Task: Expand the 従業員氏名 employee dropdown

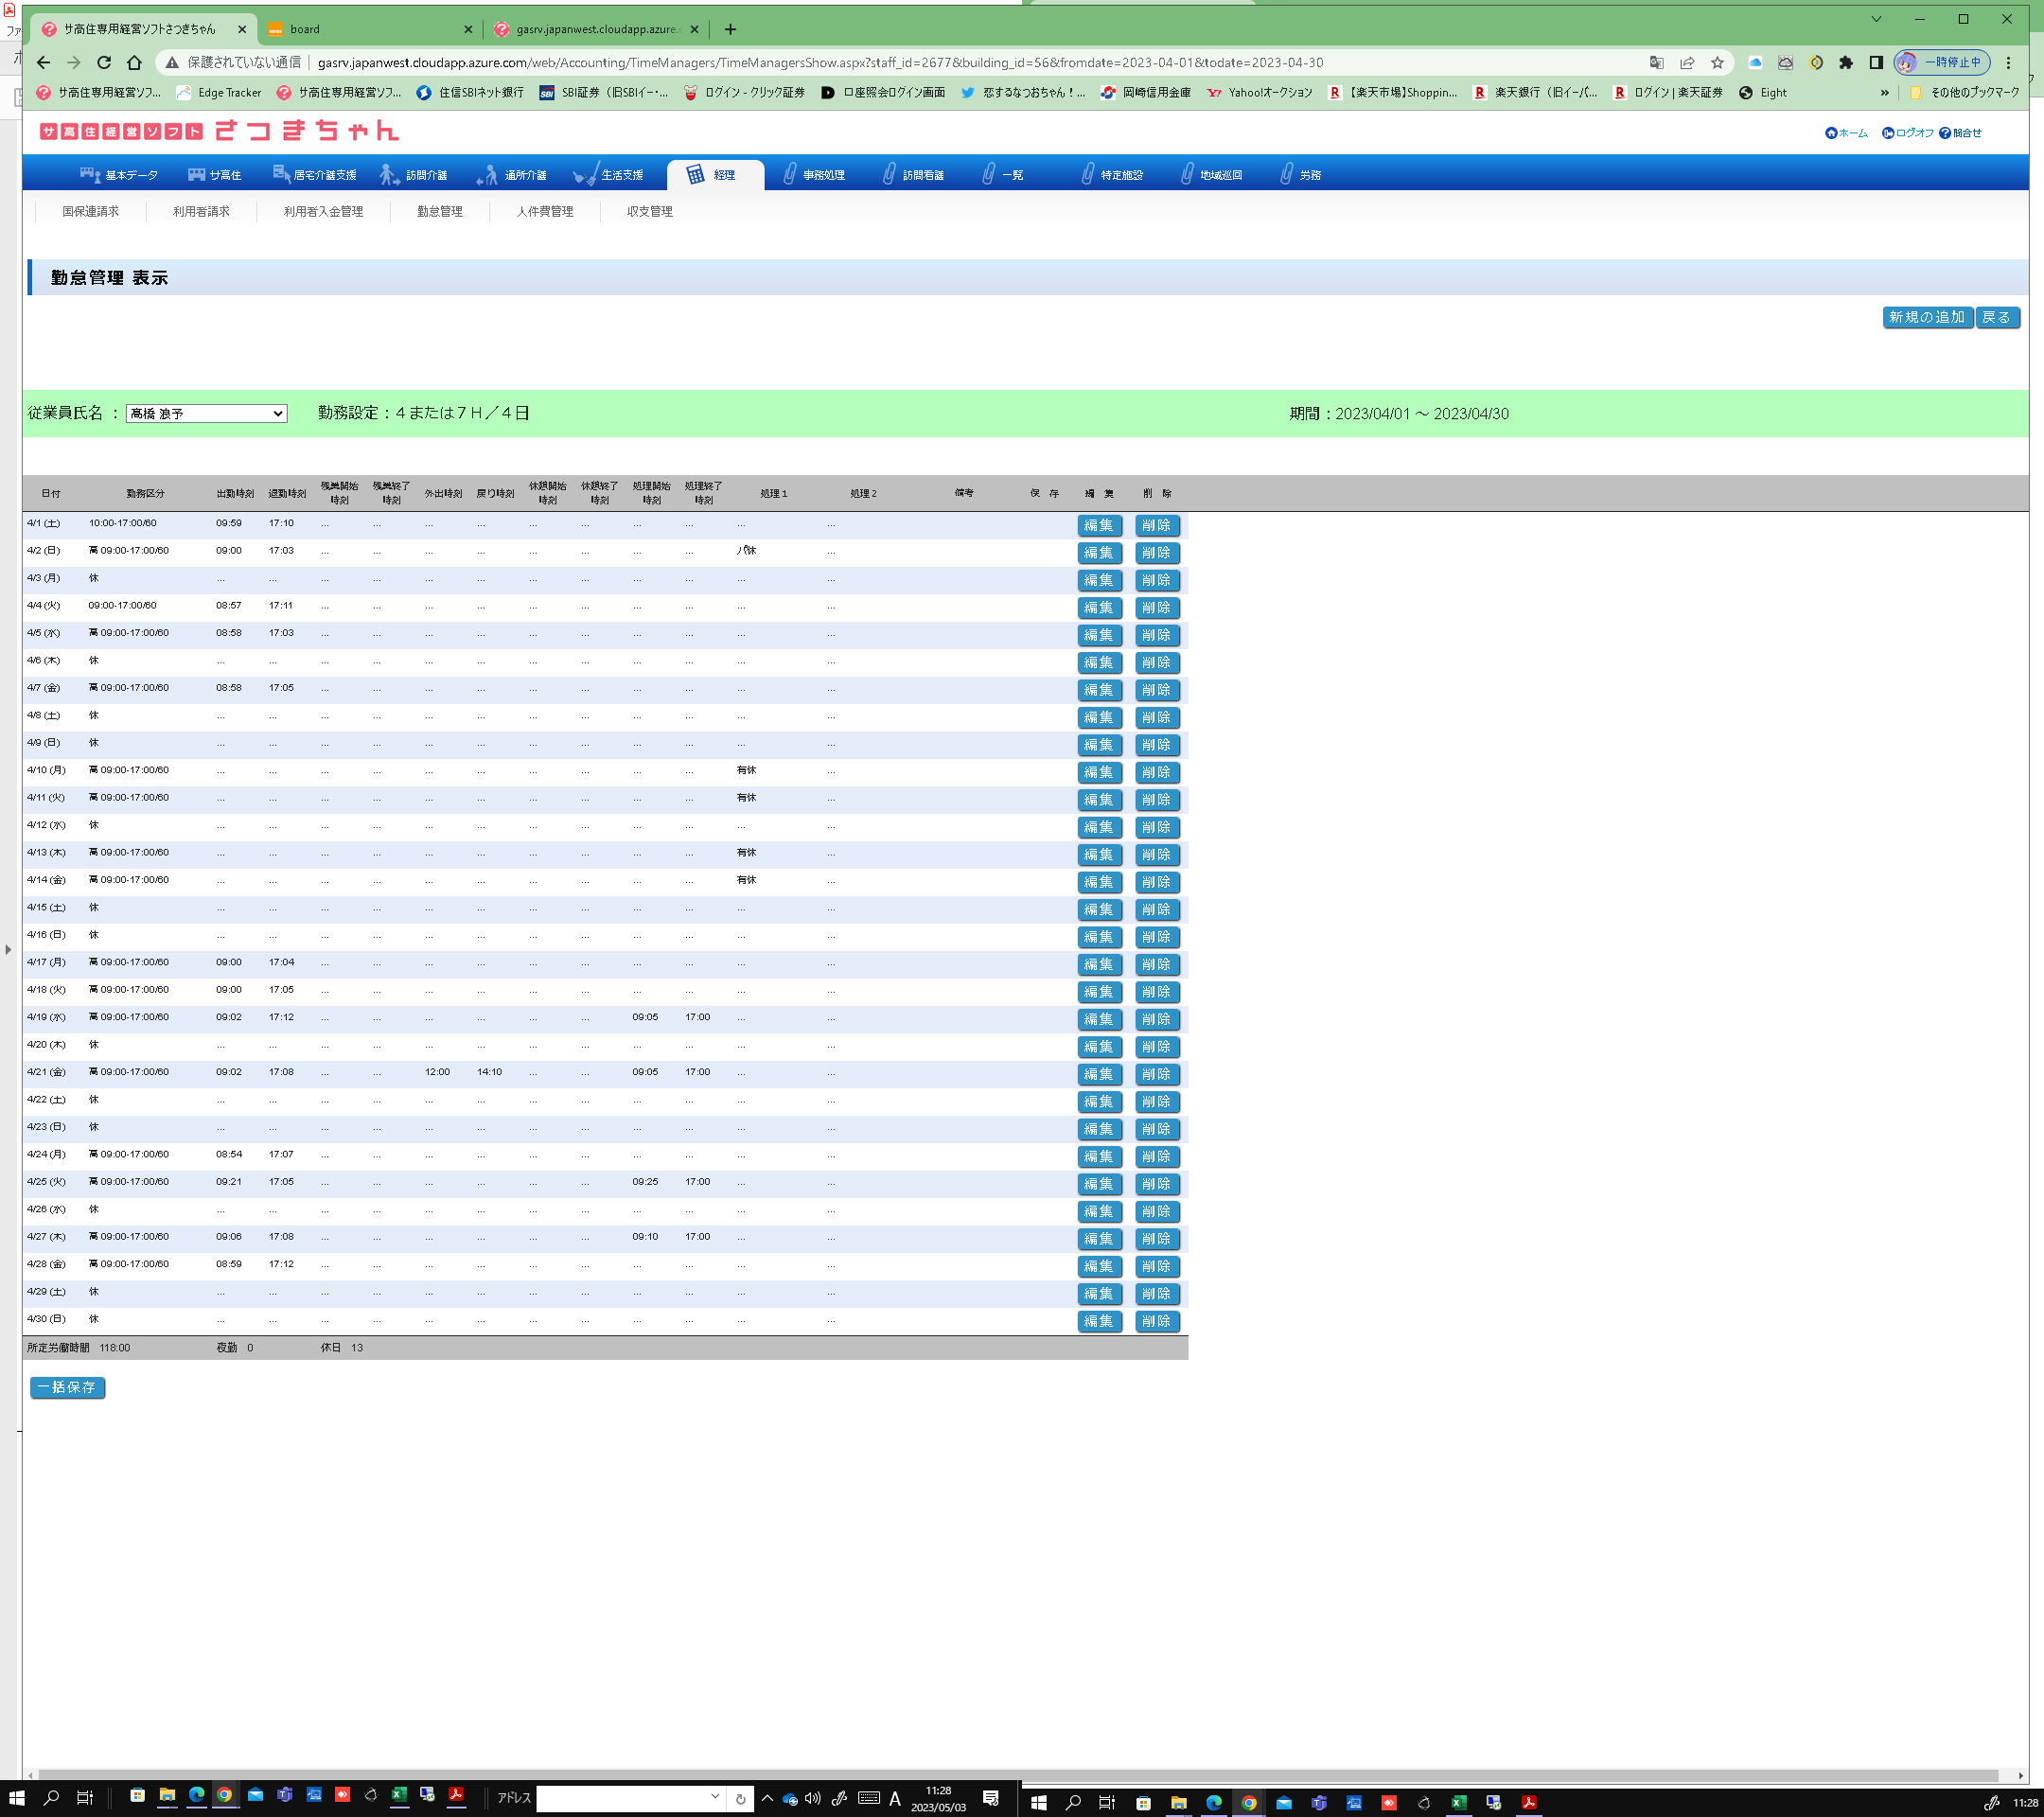Action: [x=206, y=413]
